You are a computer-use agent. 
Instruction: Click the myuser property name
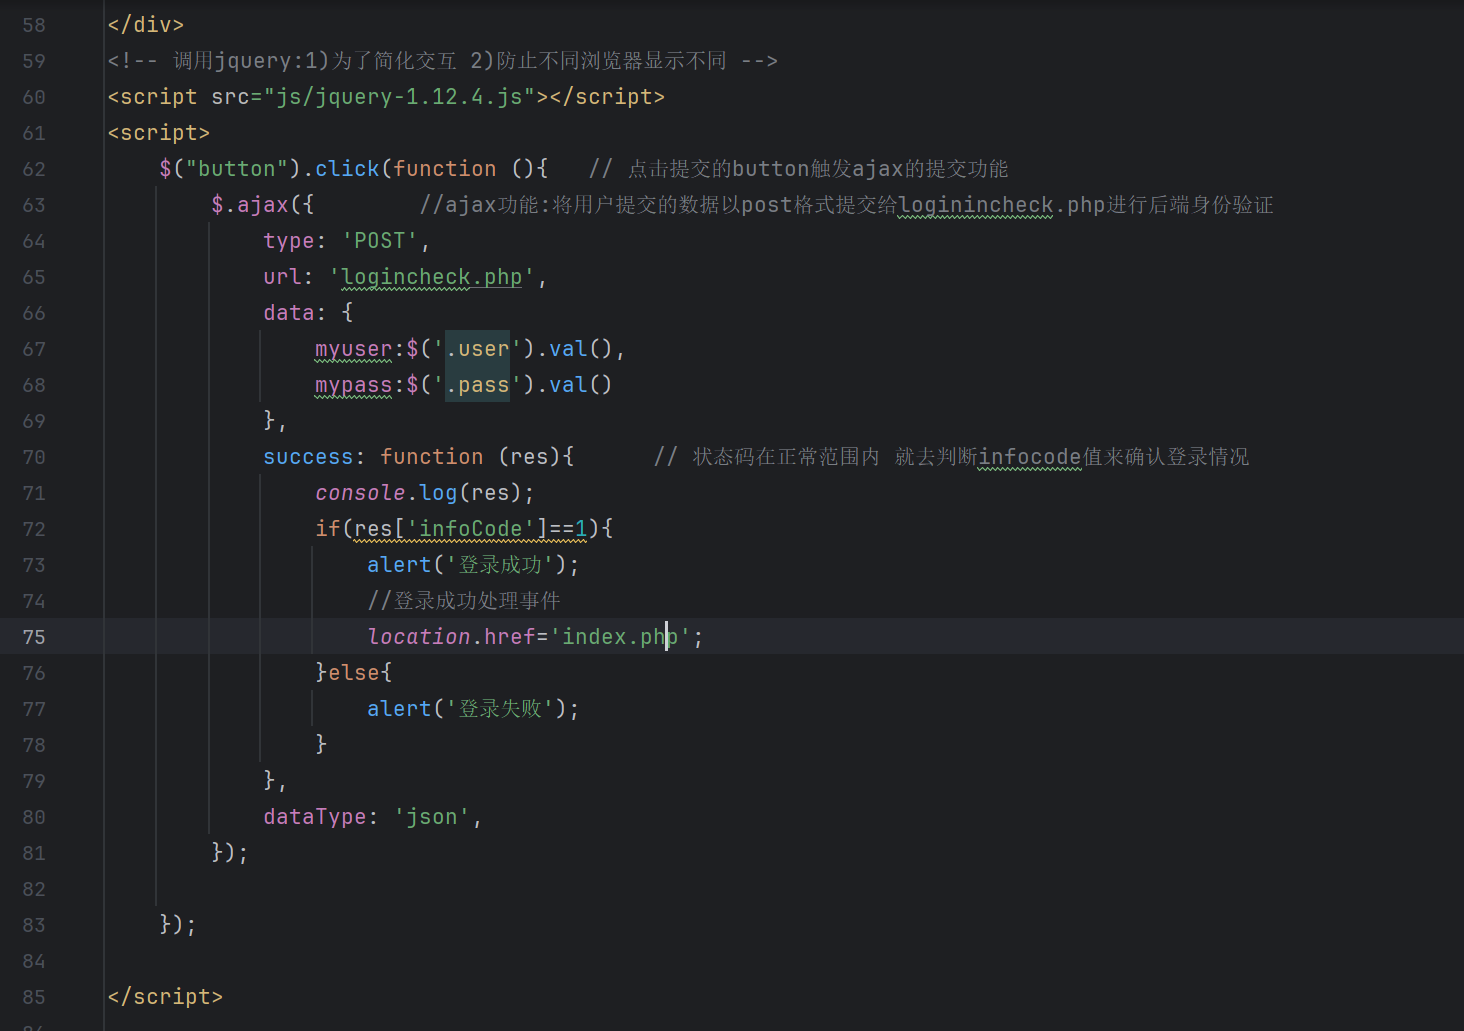[x=354, y=349]
